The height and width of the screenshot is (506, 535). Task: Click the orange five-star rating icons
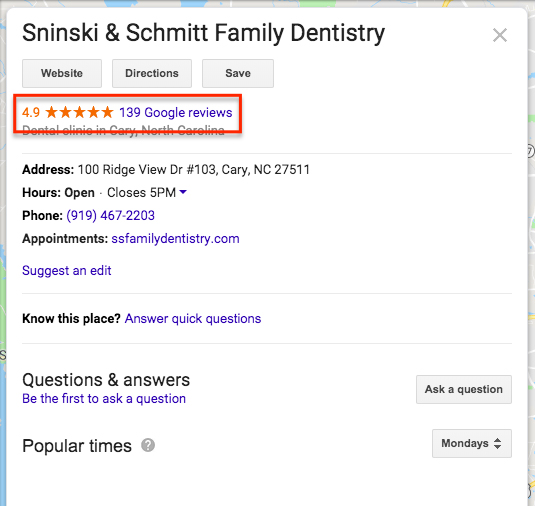79,112
